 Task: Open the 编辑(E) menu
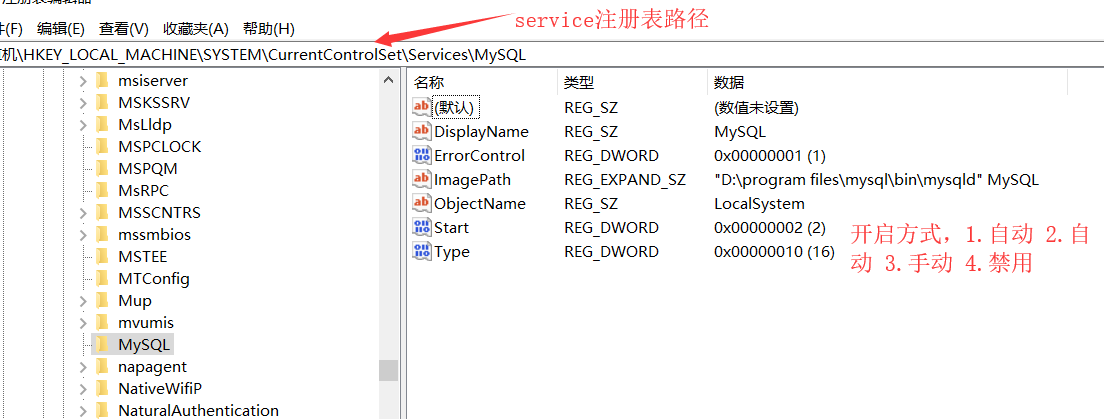[61, 29]
